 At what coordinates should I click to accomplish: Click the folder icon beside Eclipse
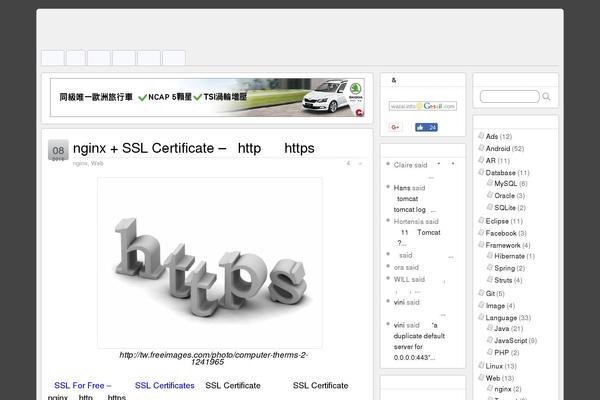(x=481, y=220)
